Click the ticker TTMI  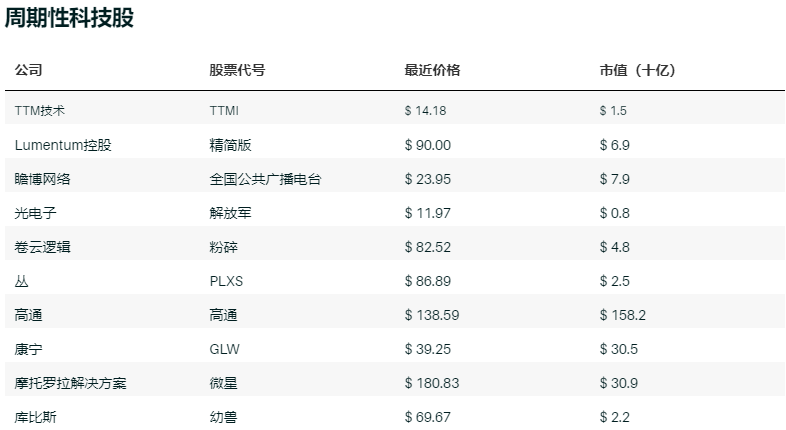tap(224, 111)
